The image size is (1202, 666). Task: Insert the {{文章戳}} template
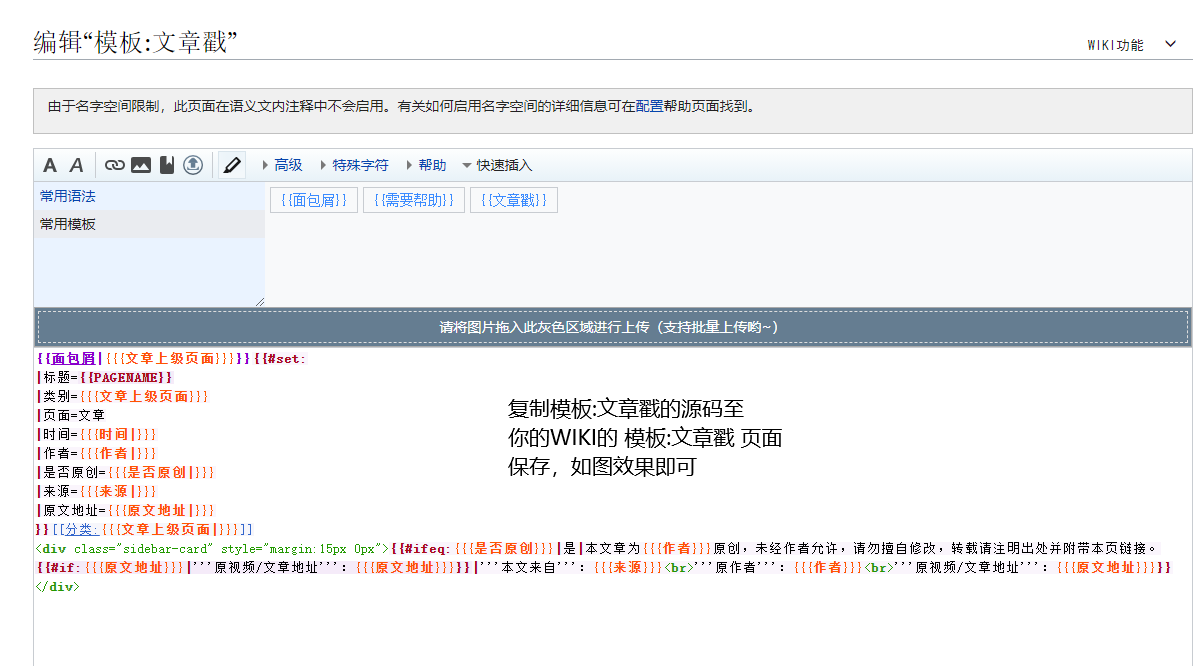pyautogui.click(x=514, y=201)
